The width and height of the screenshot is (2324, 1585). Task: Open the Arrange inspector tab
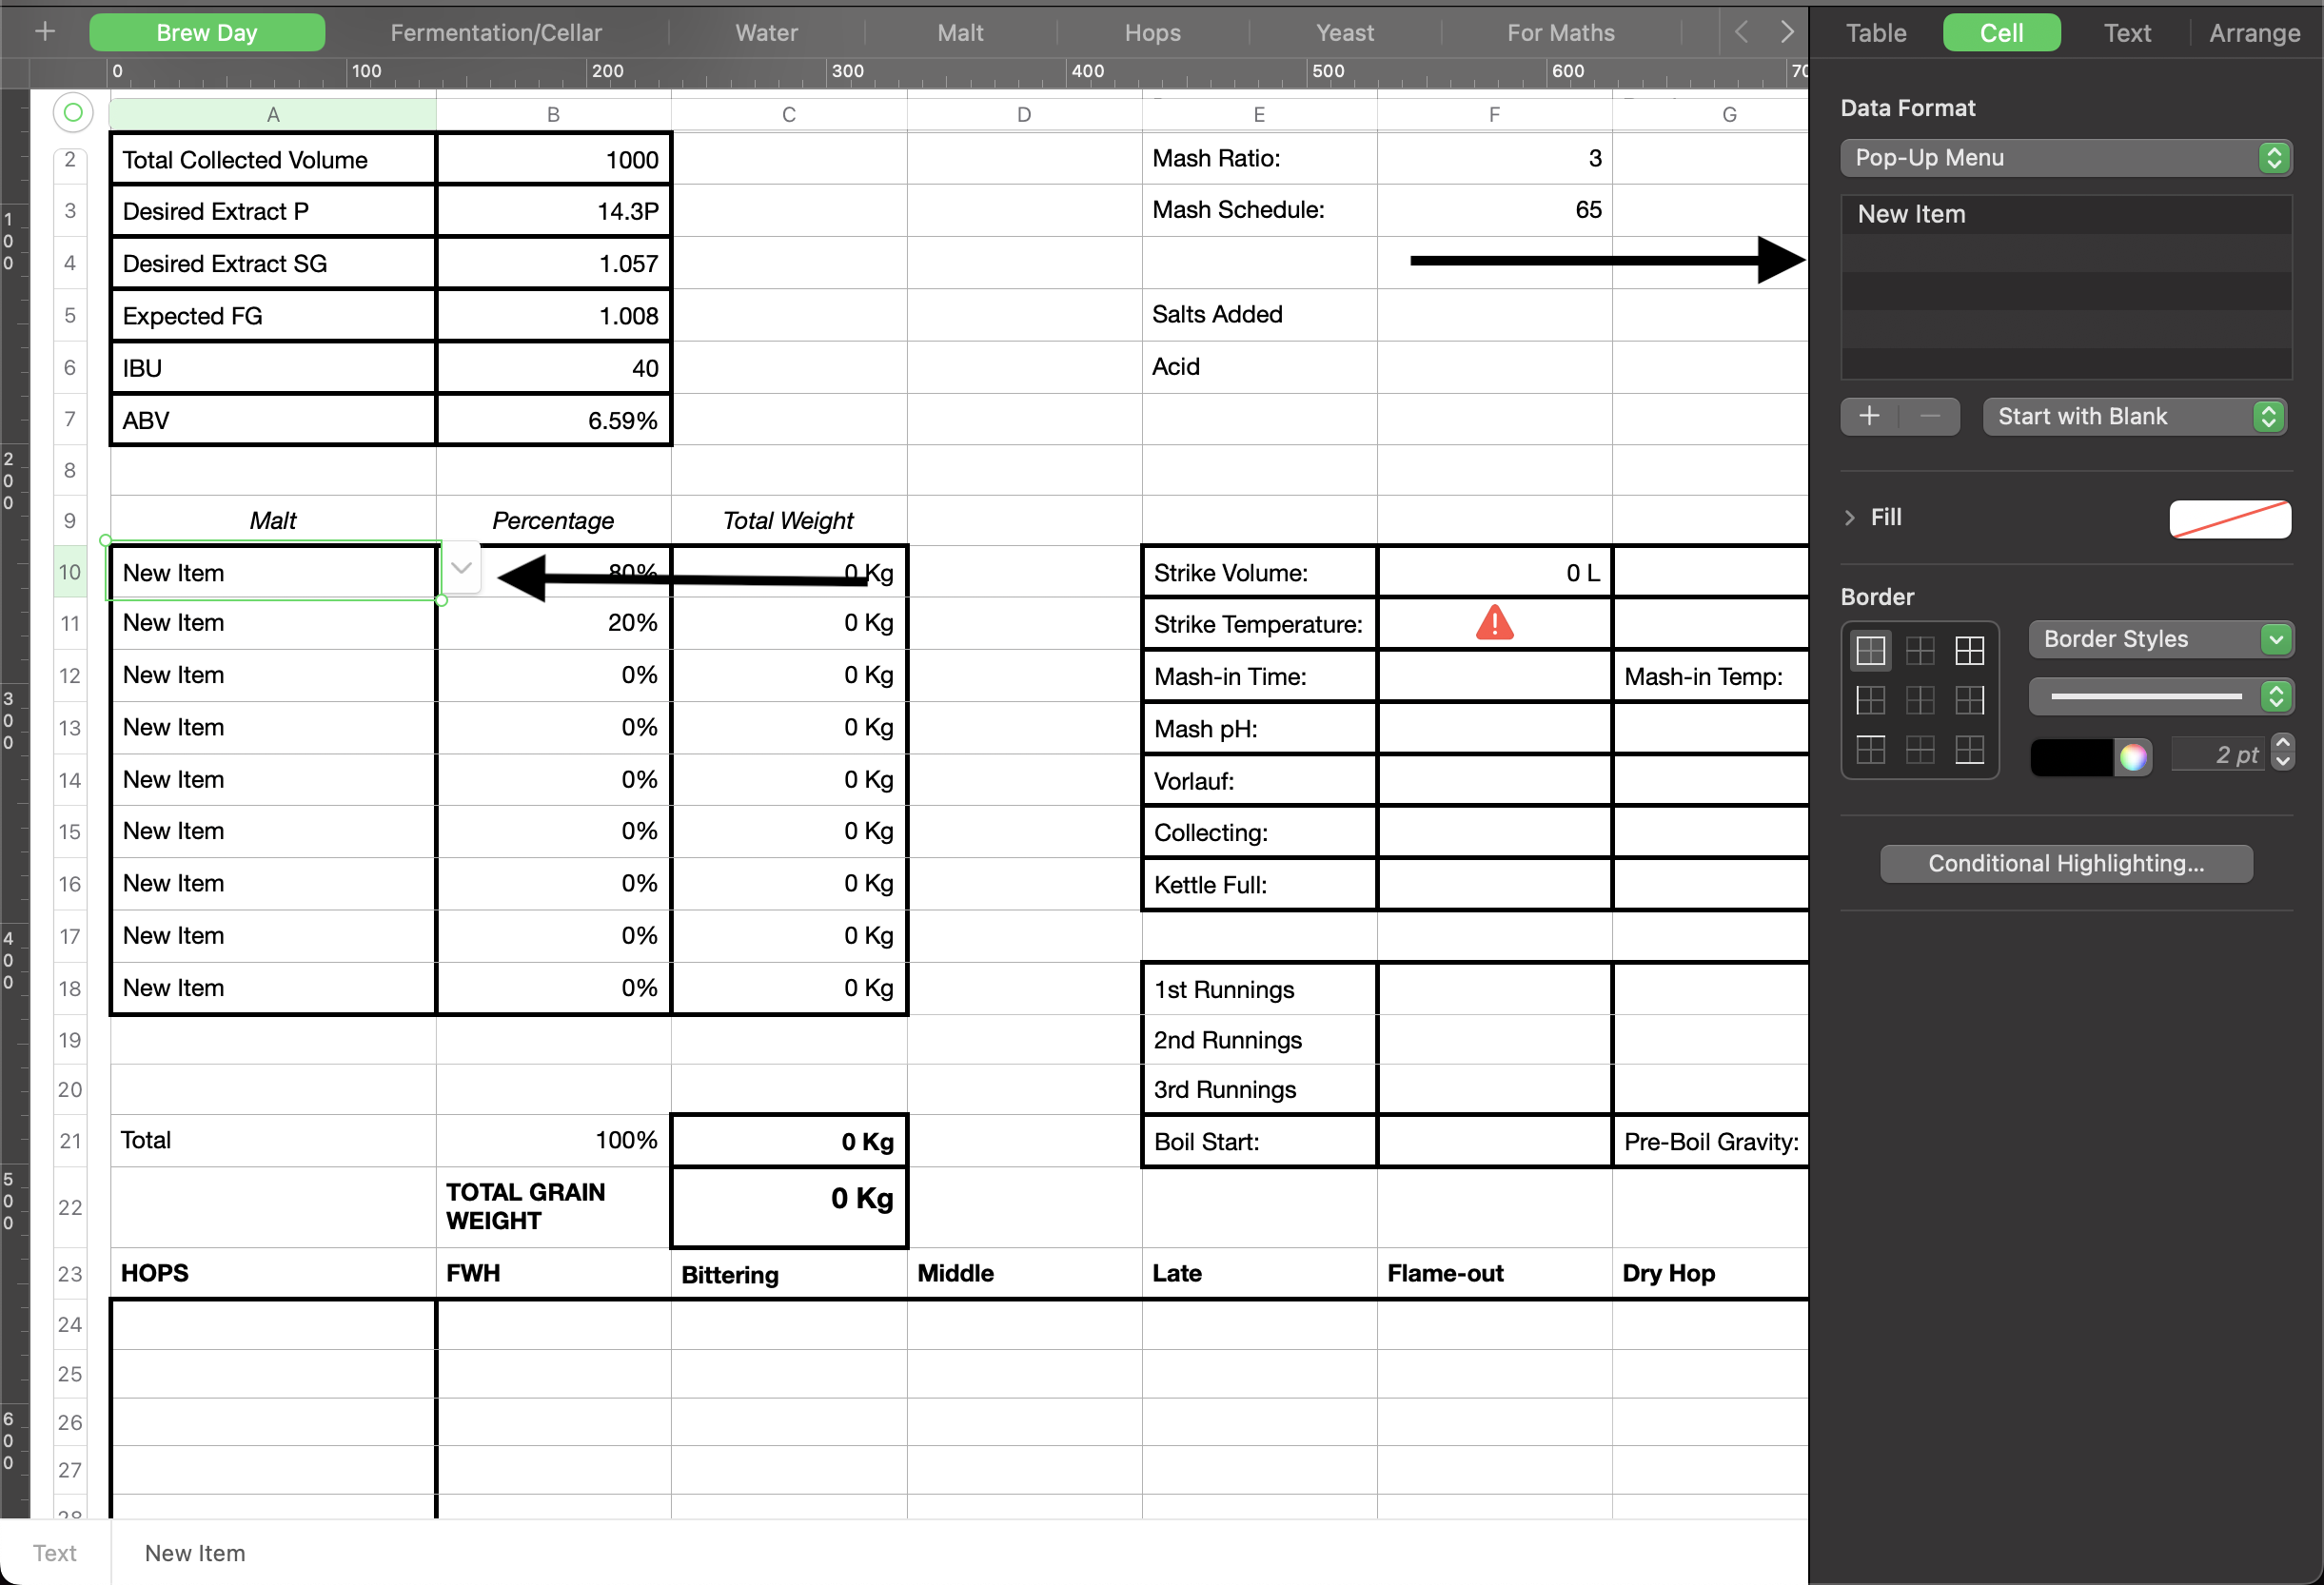(2254, 33)
